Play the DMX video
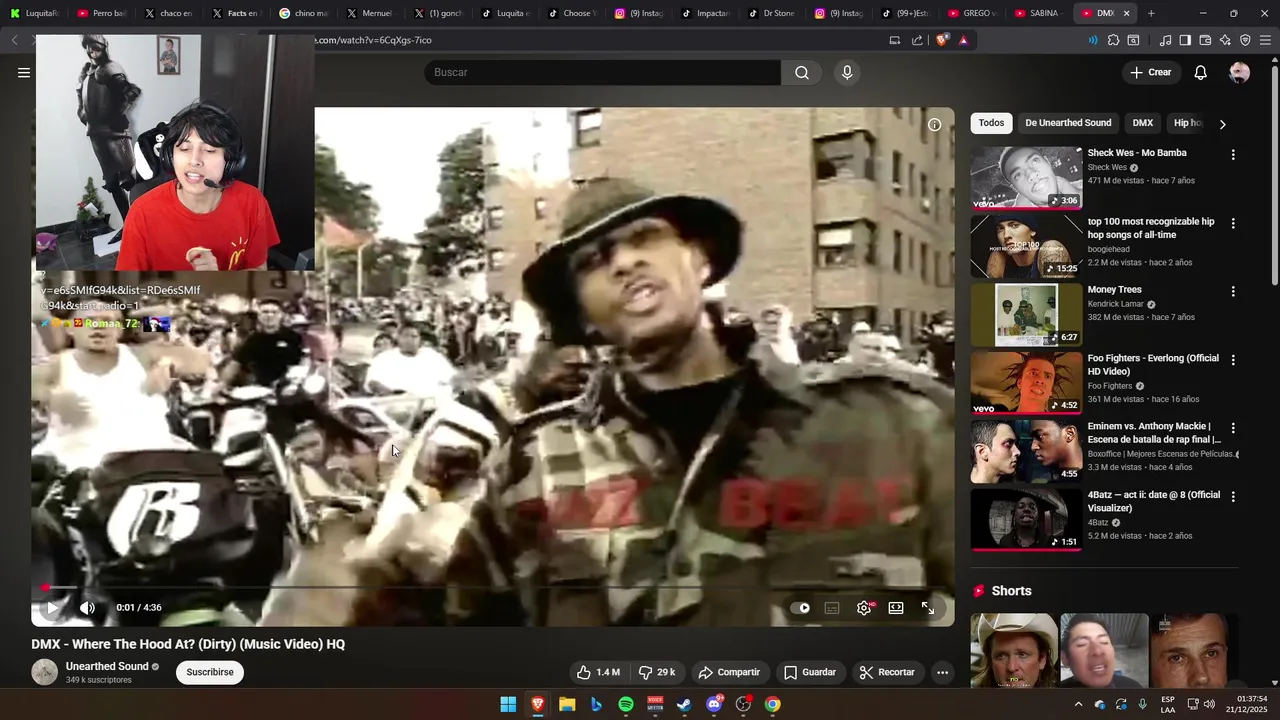 (52, 607)
